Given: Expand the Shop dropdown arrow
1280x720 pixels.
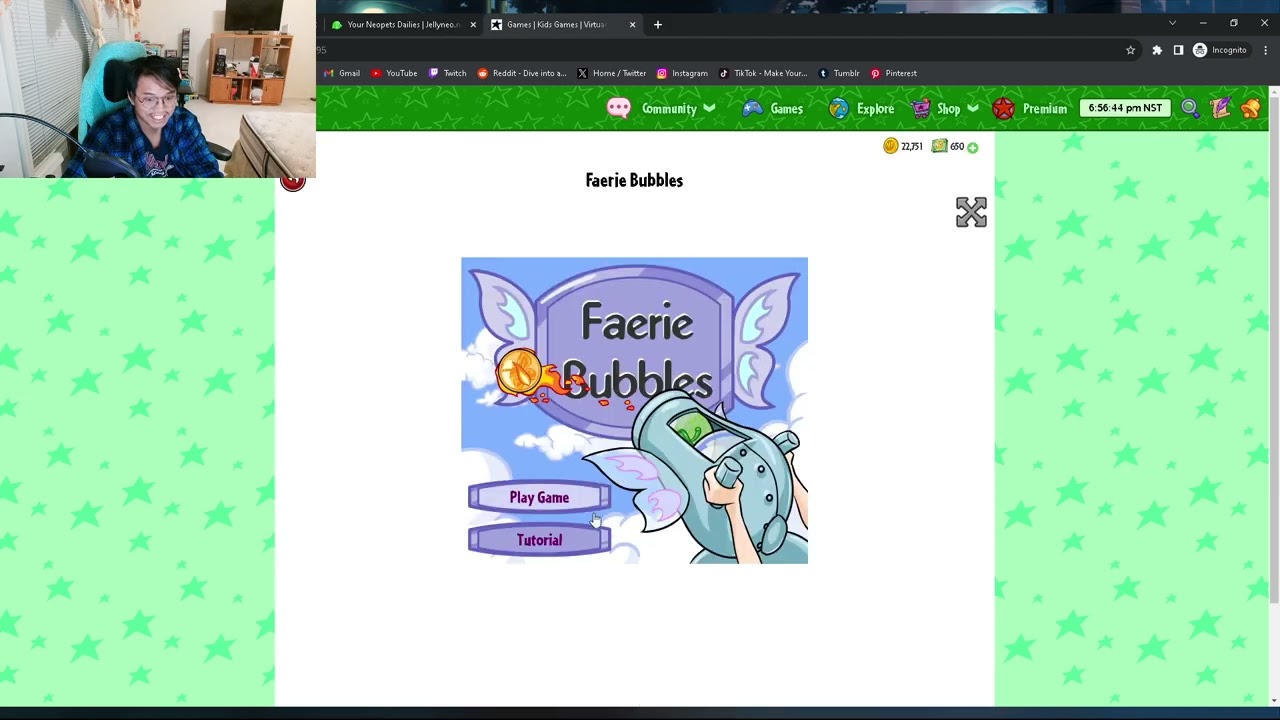Looking at the screenshot, I should (973, 108).
